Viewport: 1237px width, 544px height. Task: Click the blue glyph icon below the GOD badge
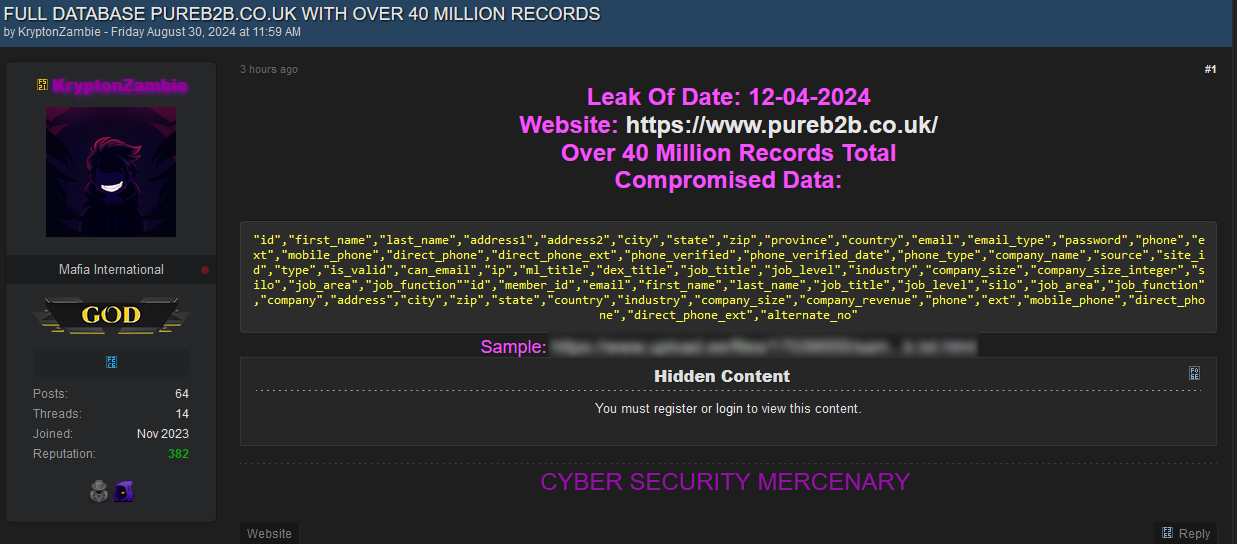tap(111, 362)
